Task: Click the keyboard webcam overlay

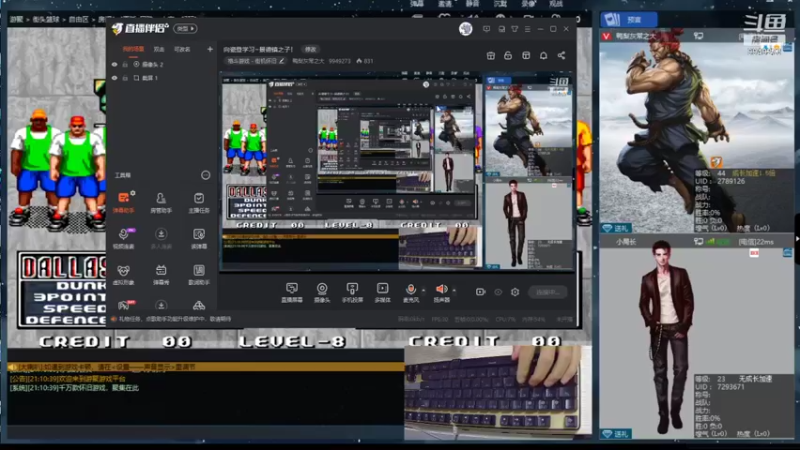Action: tap(497, 392)
